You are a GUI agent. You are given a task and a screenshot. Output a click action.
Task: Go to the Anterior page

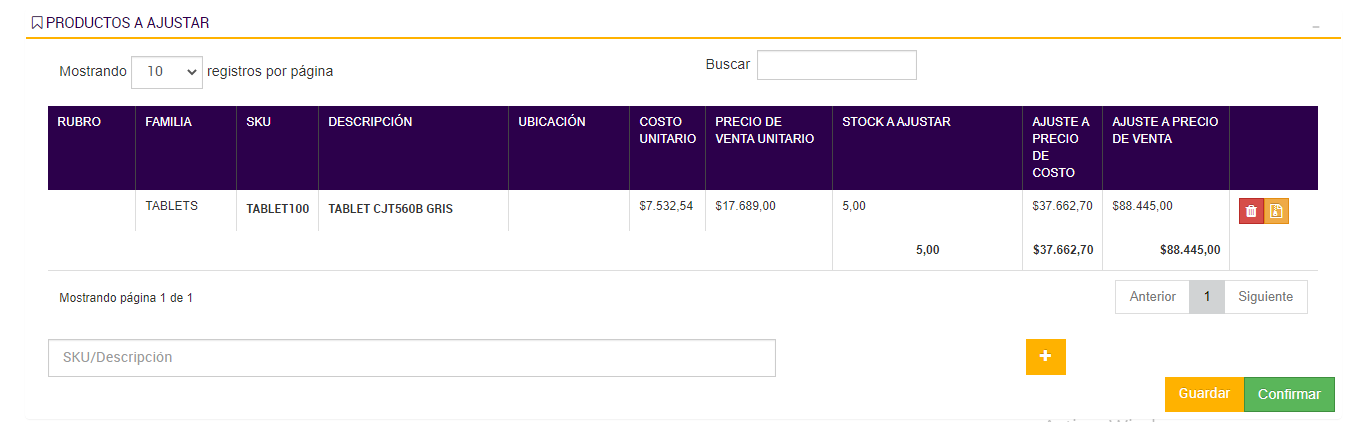coord(1152,297)
